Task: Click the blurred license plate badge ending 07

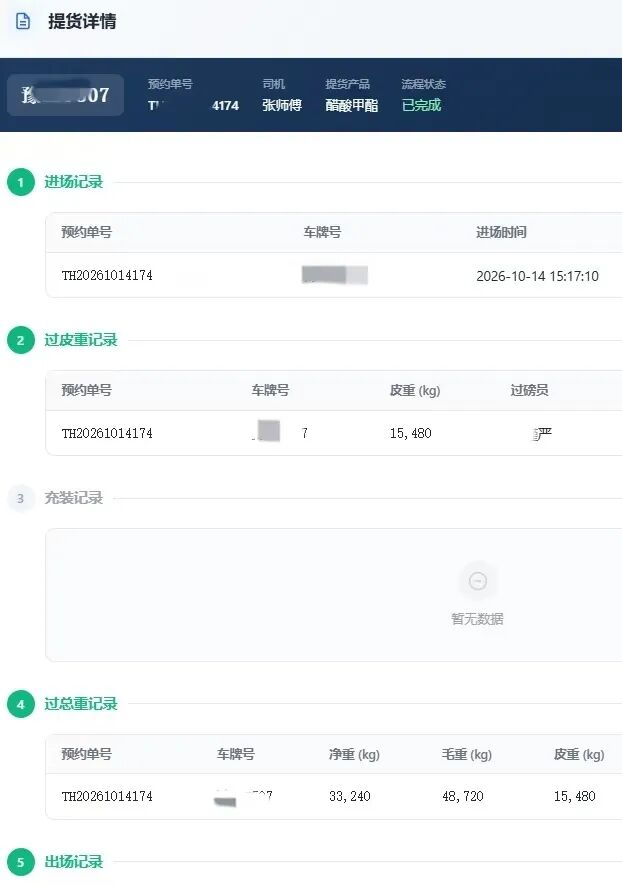Action: [x=66, y=95]
